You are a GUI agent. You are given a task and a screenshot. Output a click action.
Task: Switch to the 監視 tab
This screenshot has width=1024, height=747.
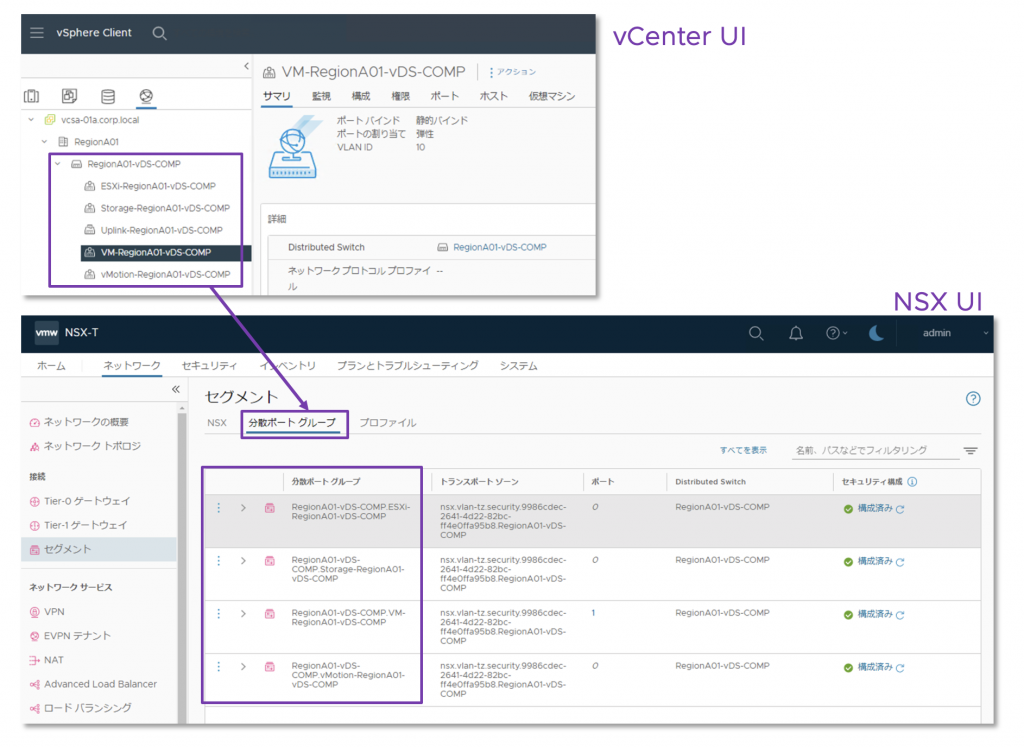[321, 96]
